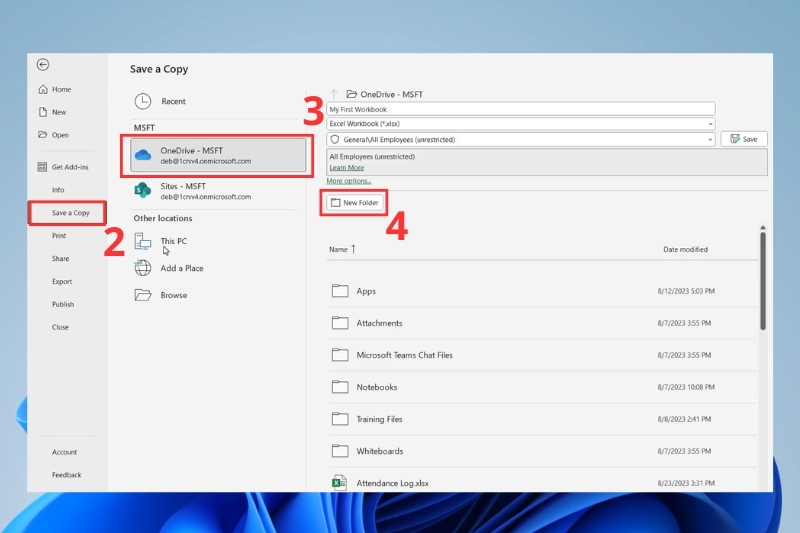
Task: Click the Attachments folder name
Action: pos(379,323)
